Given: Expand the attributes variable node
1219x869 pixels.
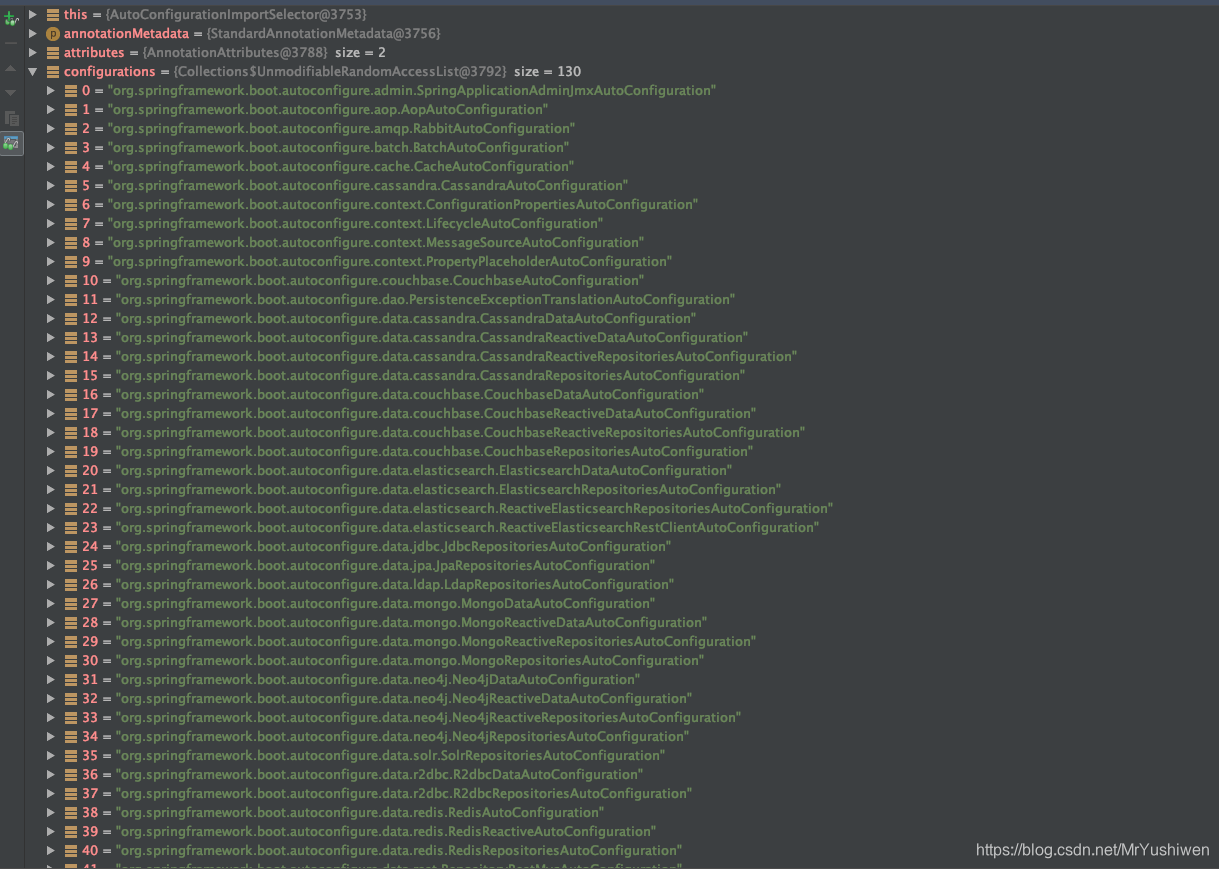Looking at the screenshot, I should click(33, 53).
